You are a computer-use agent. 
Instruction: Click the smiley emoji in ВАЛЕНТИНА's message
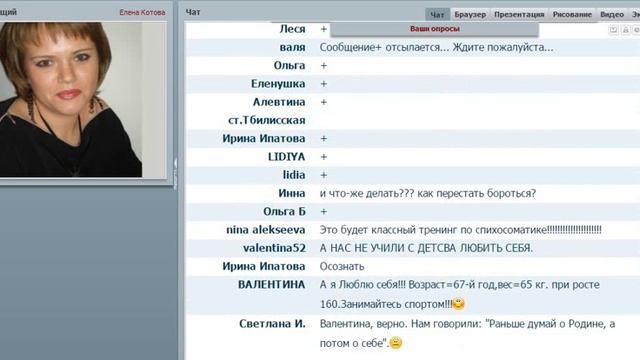click(x=459, y=304)
